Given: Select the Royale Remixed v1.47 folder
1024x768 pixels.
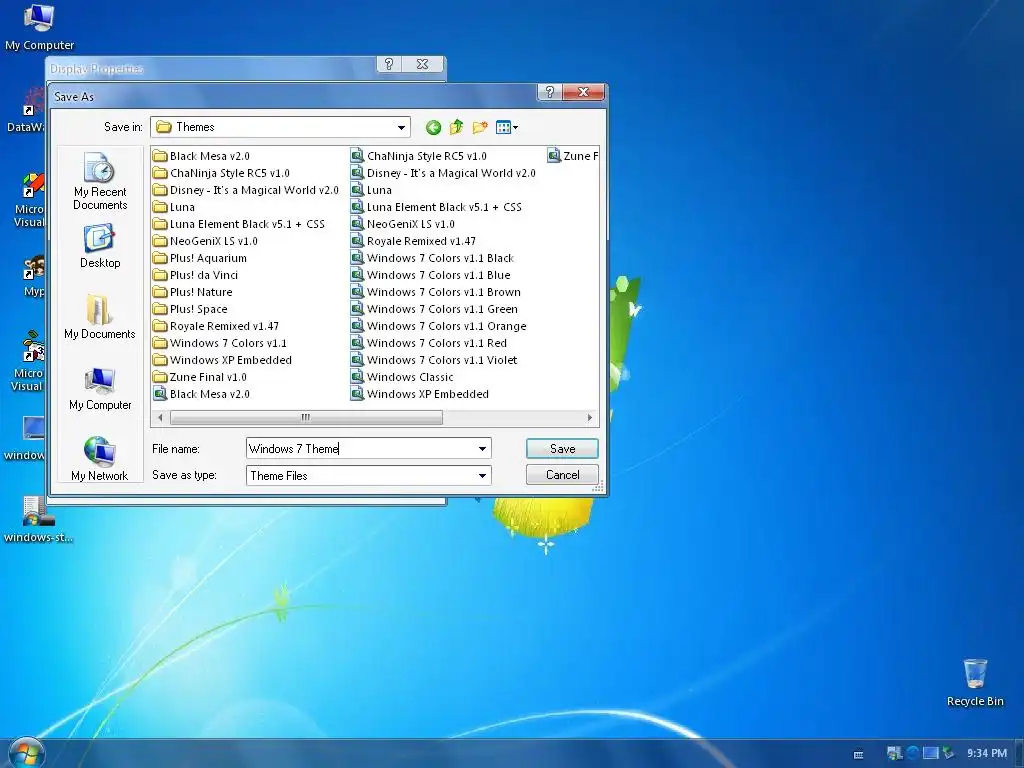Looking at the screenshot, I should point(216,326).
